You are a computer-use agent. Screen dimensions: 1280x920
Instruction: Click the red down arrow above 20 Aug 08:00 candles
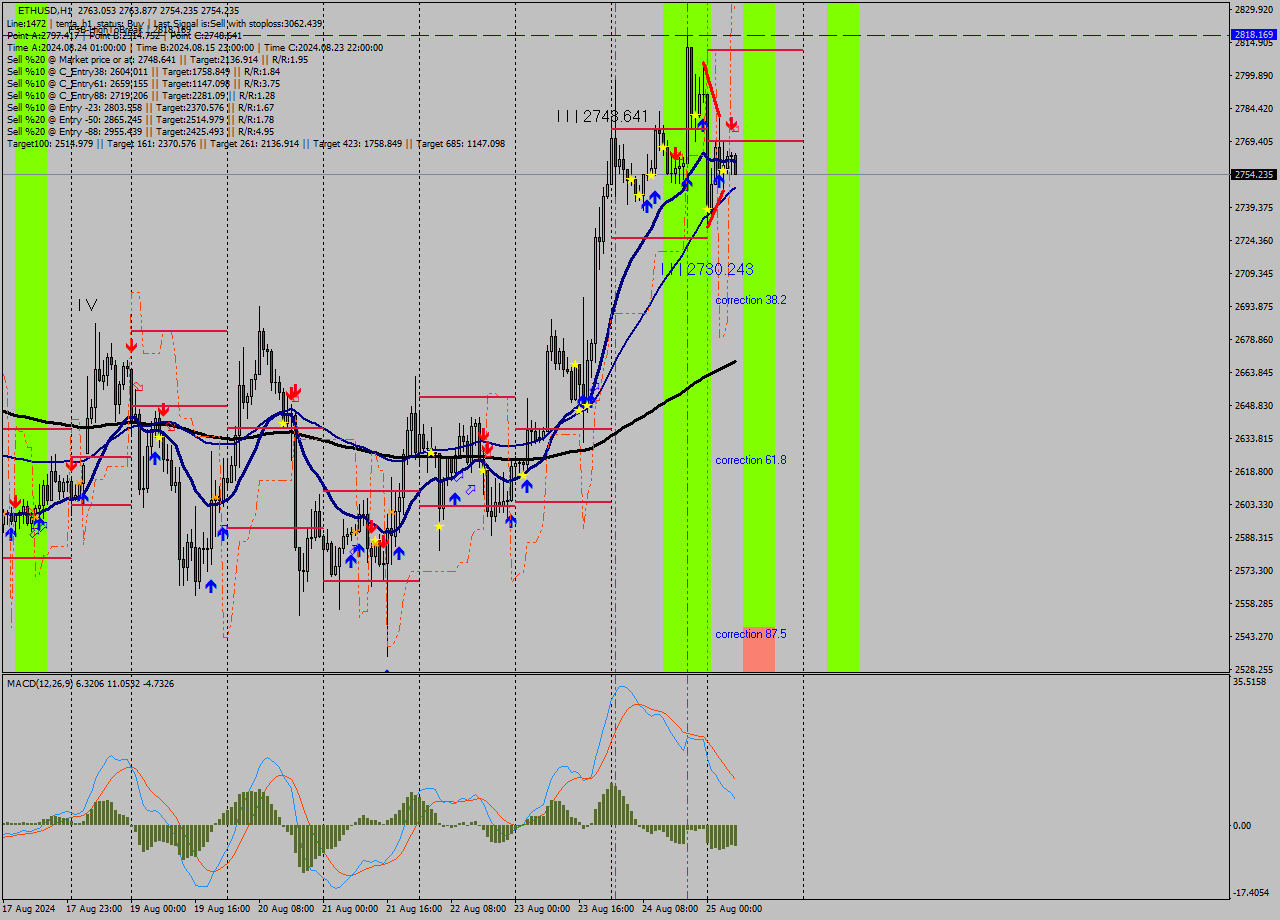pyautogui.click(x=294, y=392)
